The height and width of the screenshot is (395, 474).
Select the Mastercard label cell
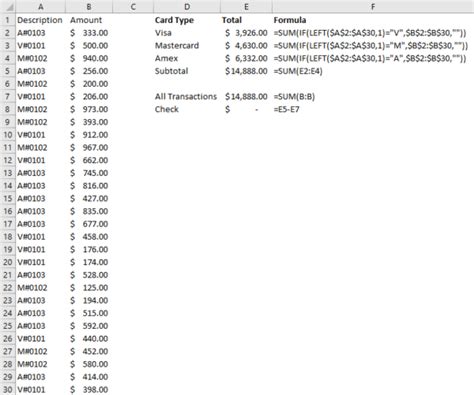177,45
